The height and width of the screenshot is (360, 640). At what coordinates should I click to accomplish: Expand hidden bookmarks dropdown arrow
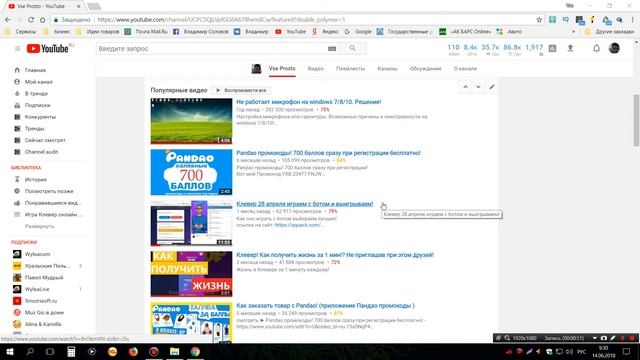pos(573,31)
